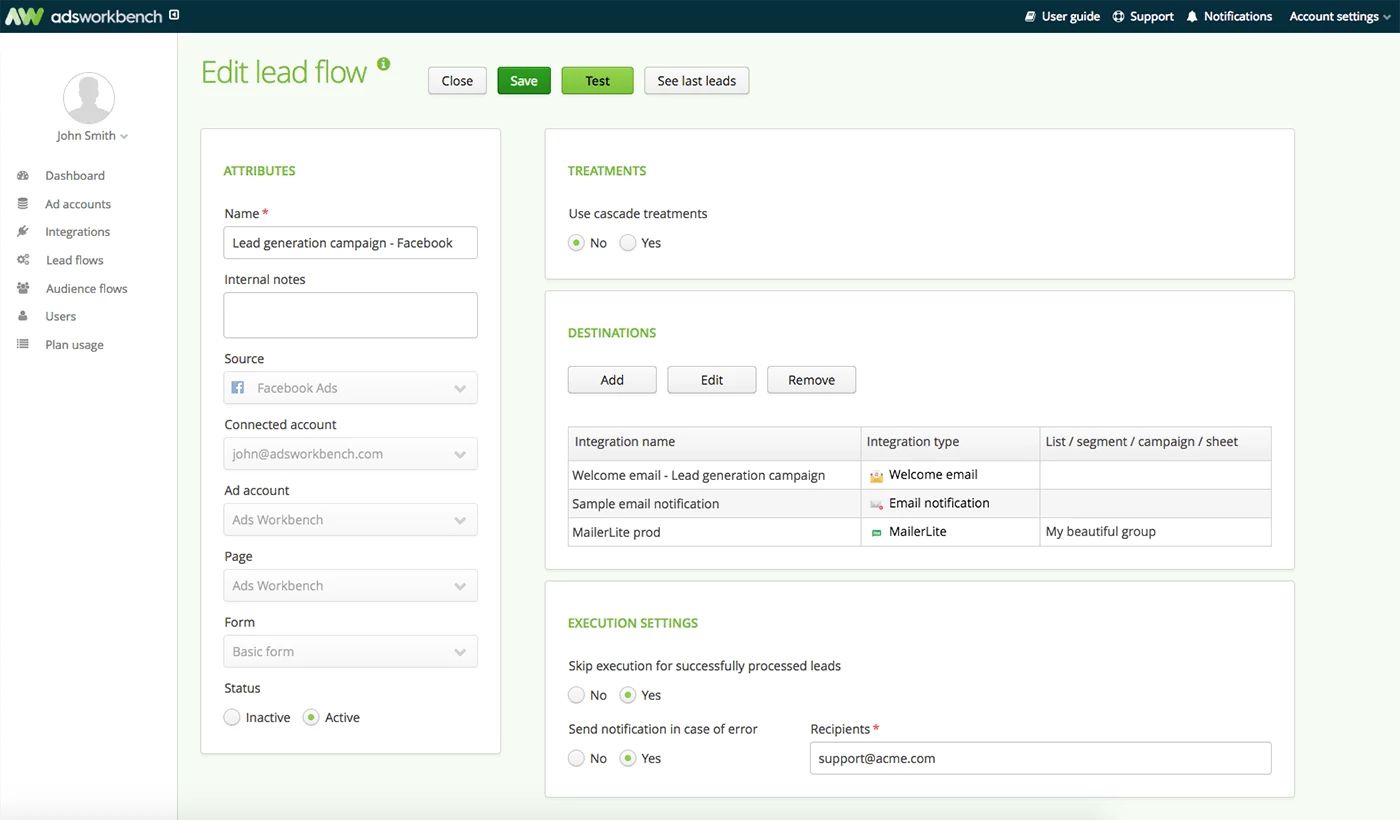Select No for skip execution option
This screenshot has height=820, width=1400.
(576, 695)
